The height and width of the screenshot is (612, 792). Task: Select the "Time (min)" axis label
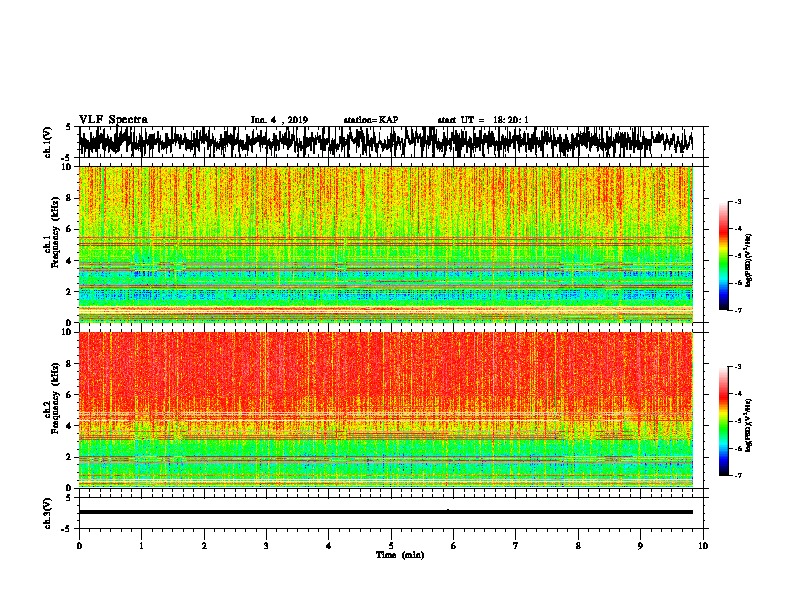click(400, 555)
